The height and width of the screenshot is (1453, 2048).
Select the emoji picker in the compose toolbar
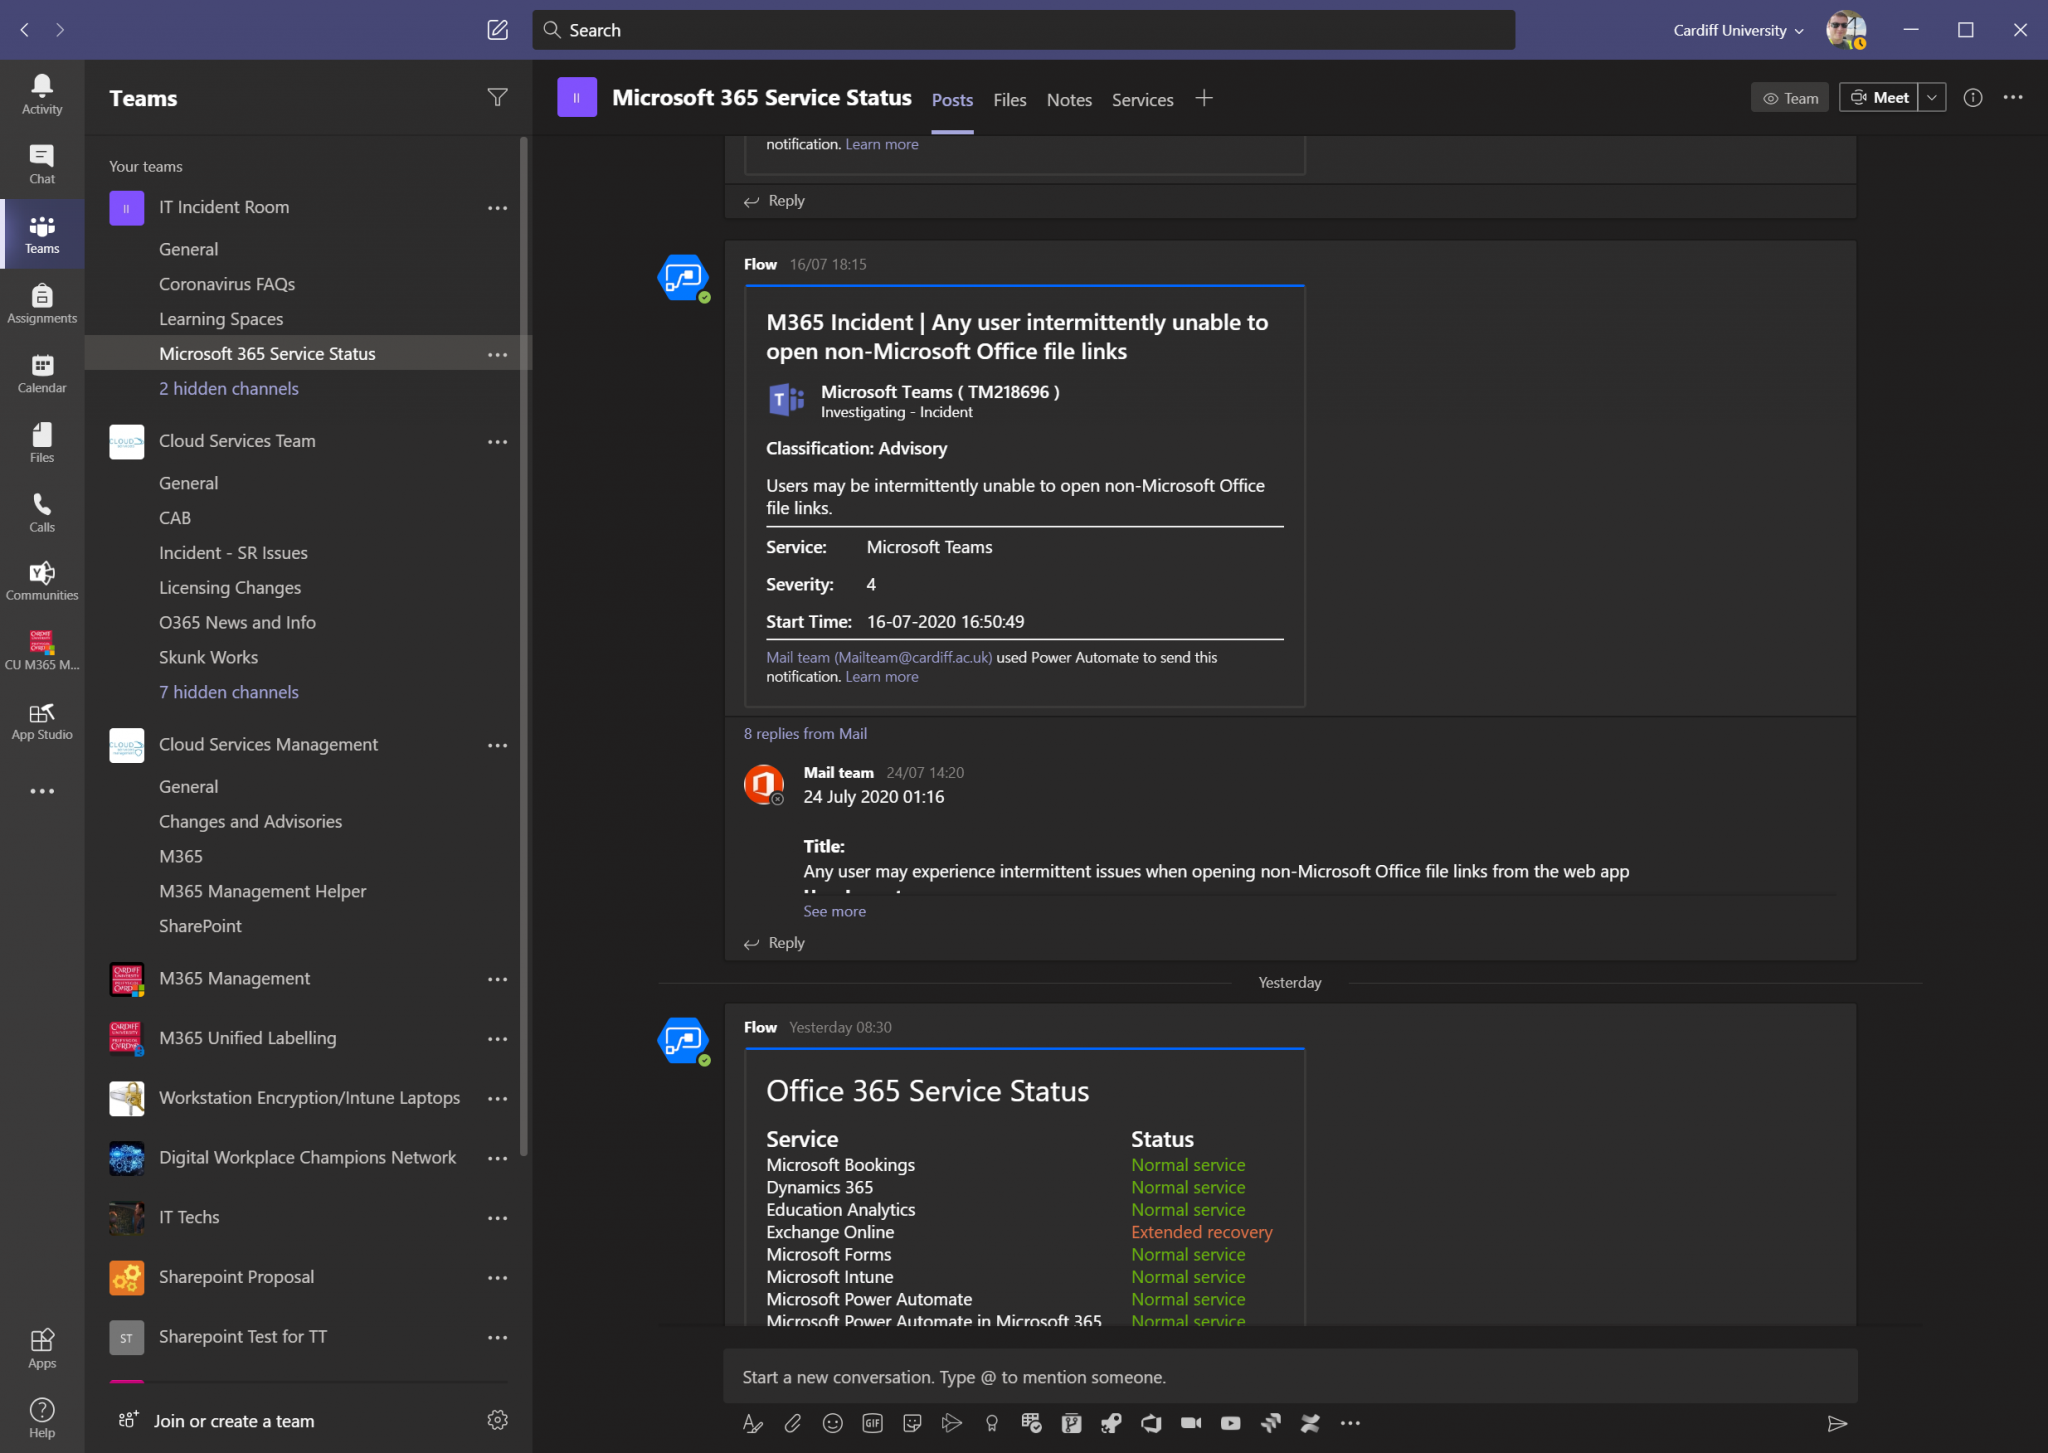point(832,1422)
